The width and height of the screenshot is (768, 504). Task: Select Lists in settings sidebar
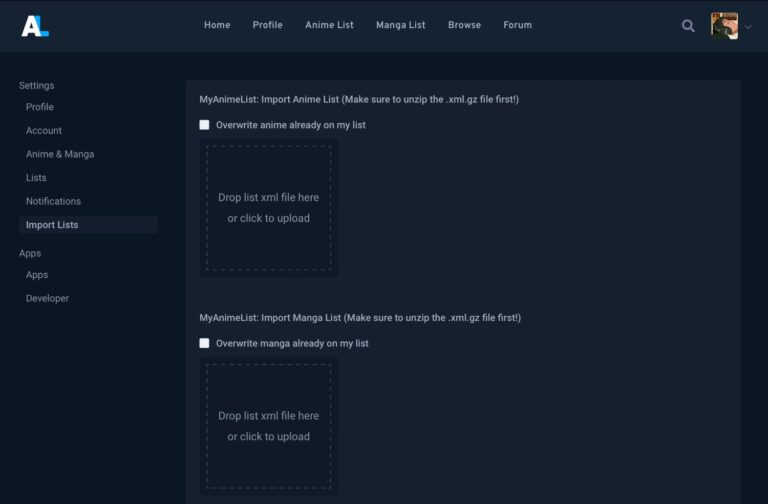[36, 178]
